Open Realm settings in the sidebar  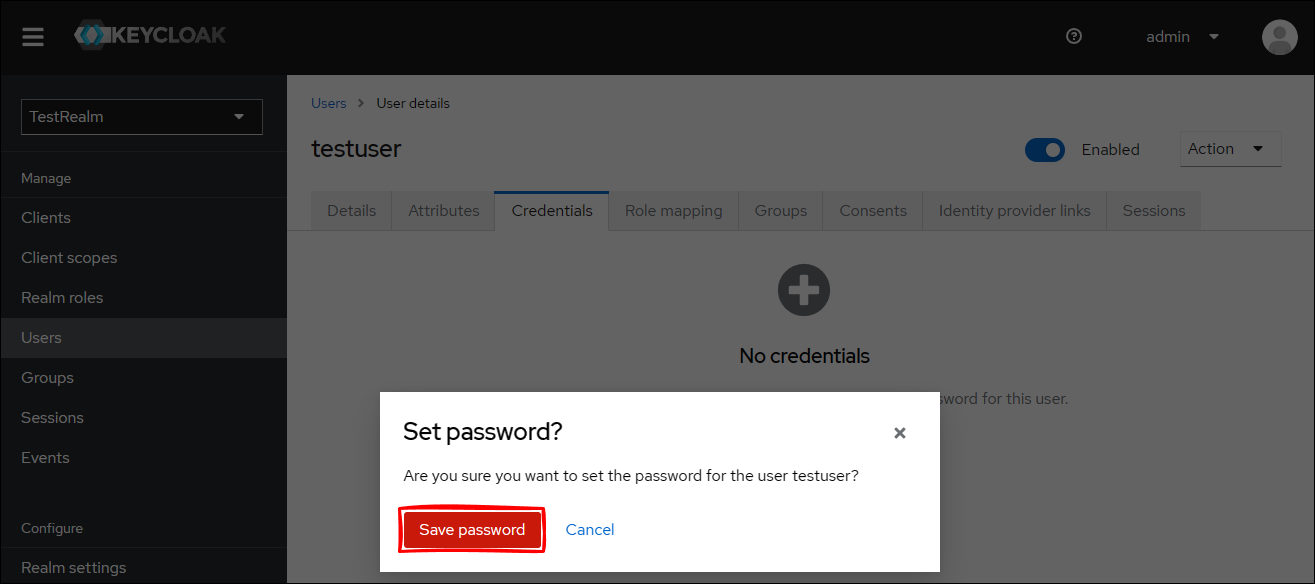pyautogui.click(x=74, y=568)
